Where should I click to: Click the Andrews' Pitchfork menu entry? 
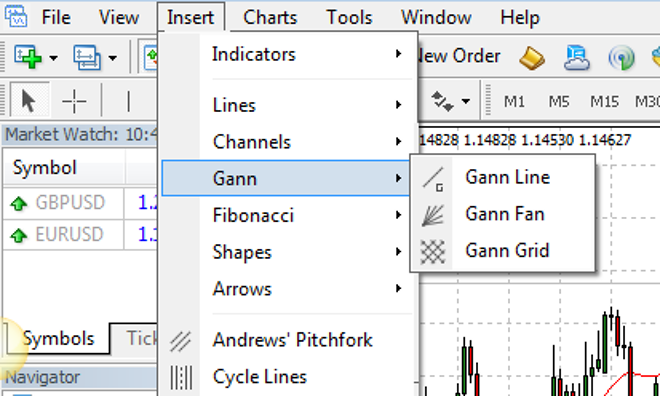point(288,340)
